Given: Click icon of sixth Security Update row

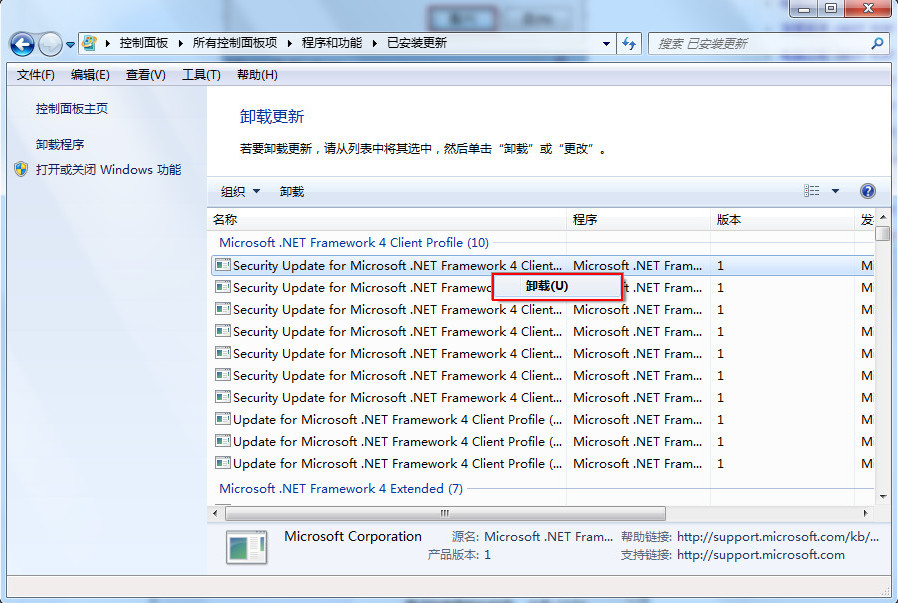Looking at the screenshot, I should (x=223, y=375).
